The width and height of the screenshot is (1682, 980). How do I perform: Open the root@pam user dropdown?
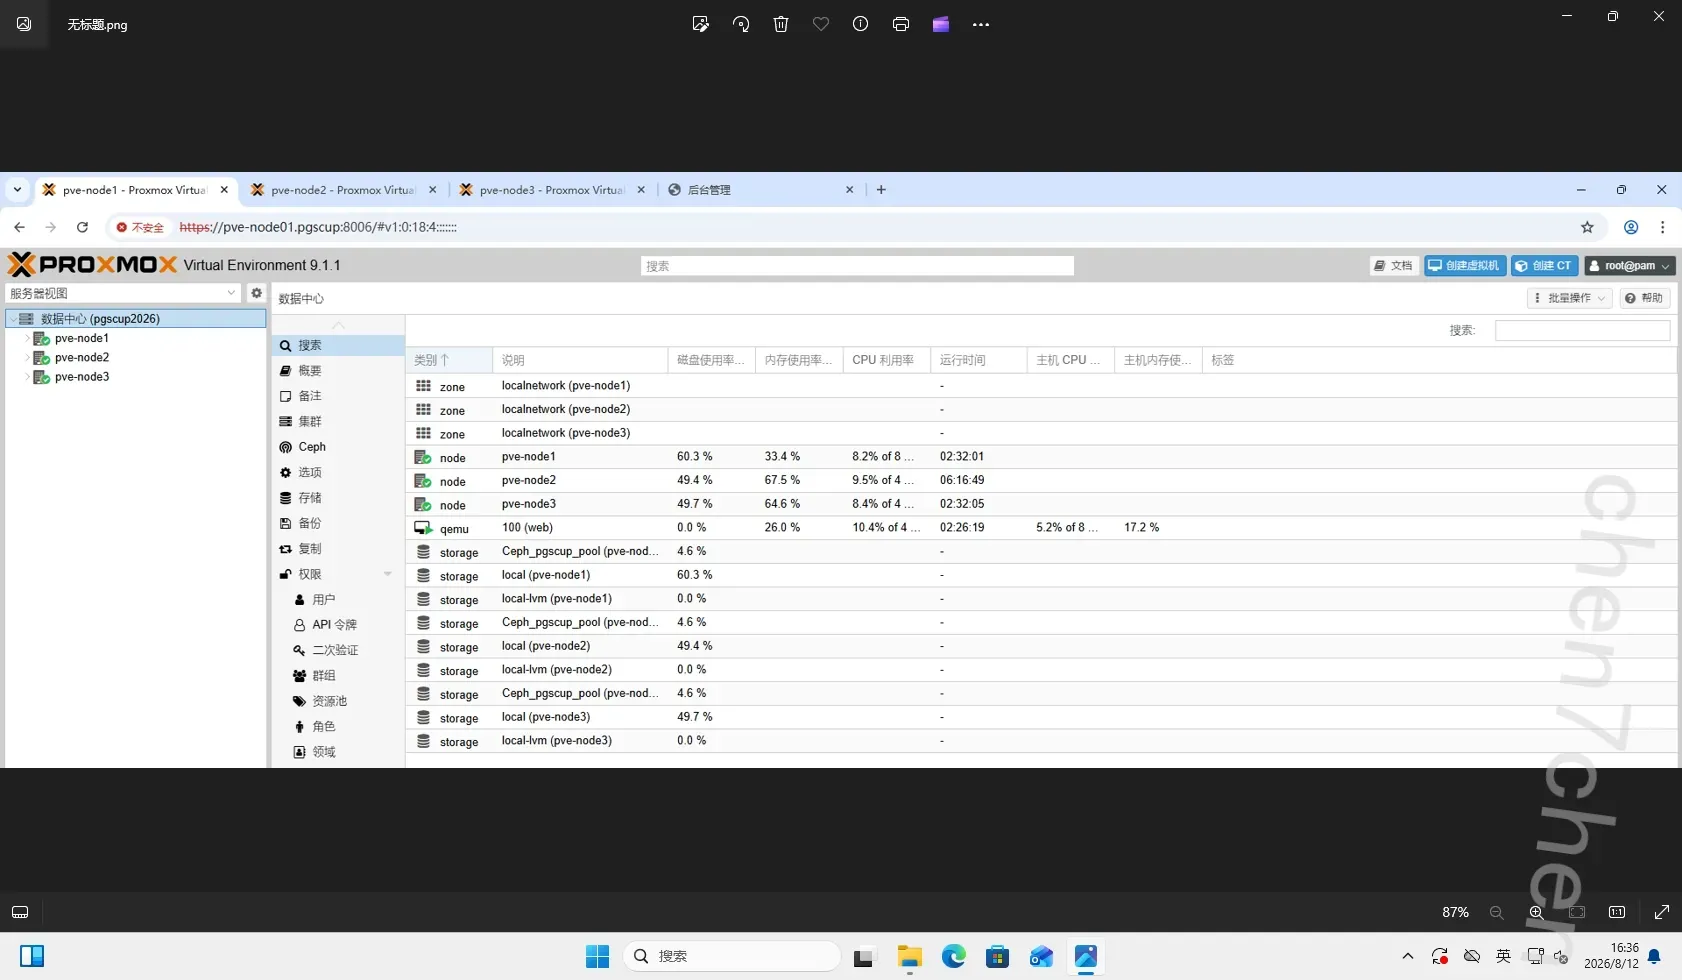coord(1630,266)
